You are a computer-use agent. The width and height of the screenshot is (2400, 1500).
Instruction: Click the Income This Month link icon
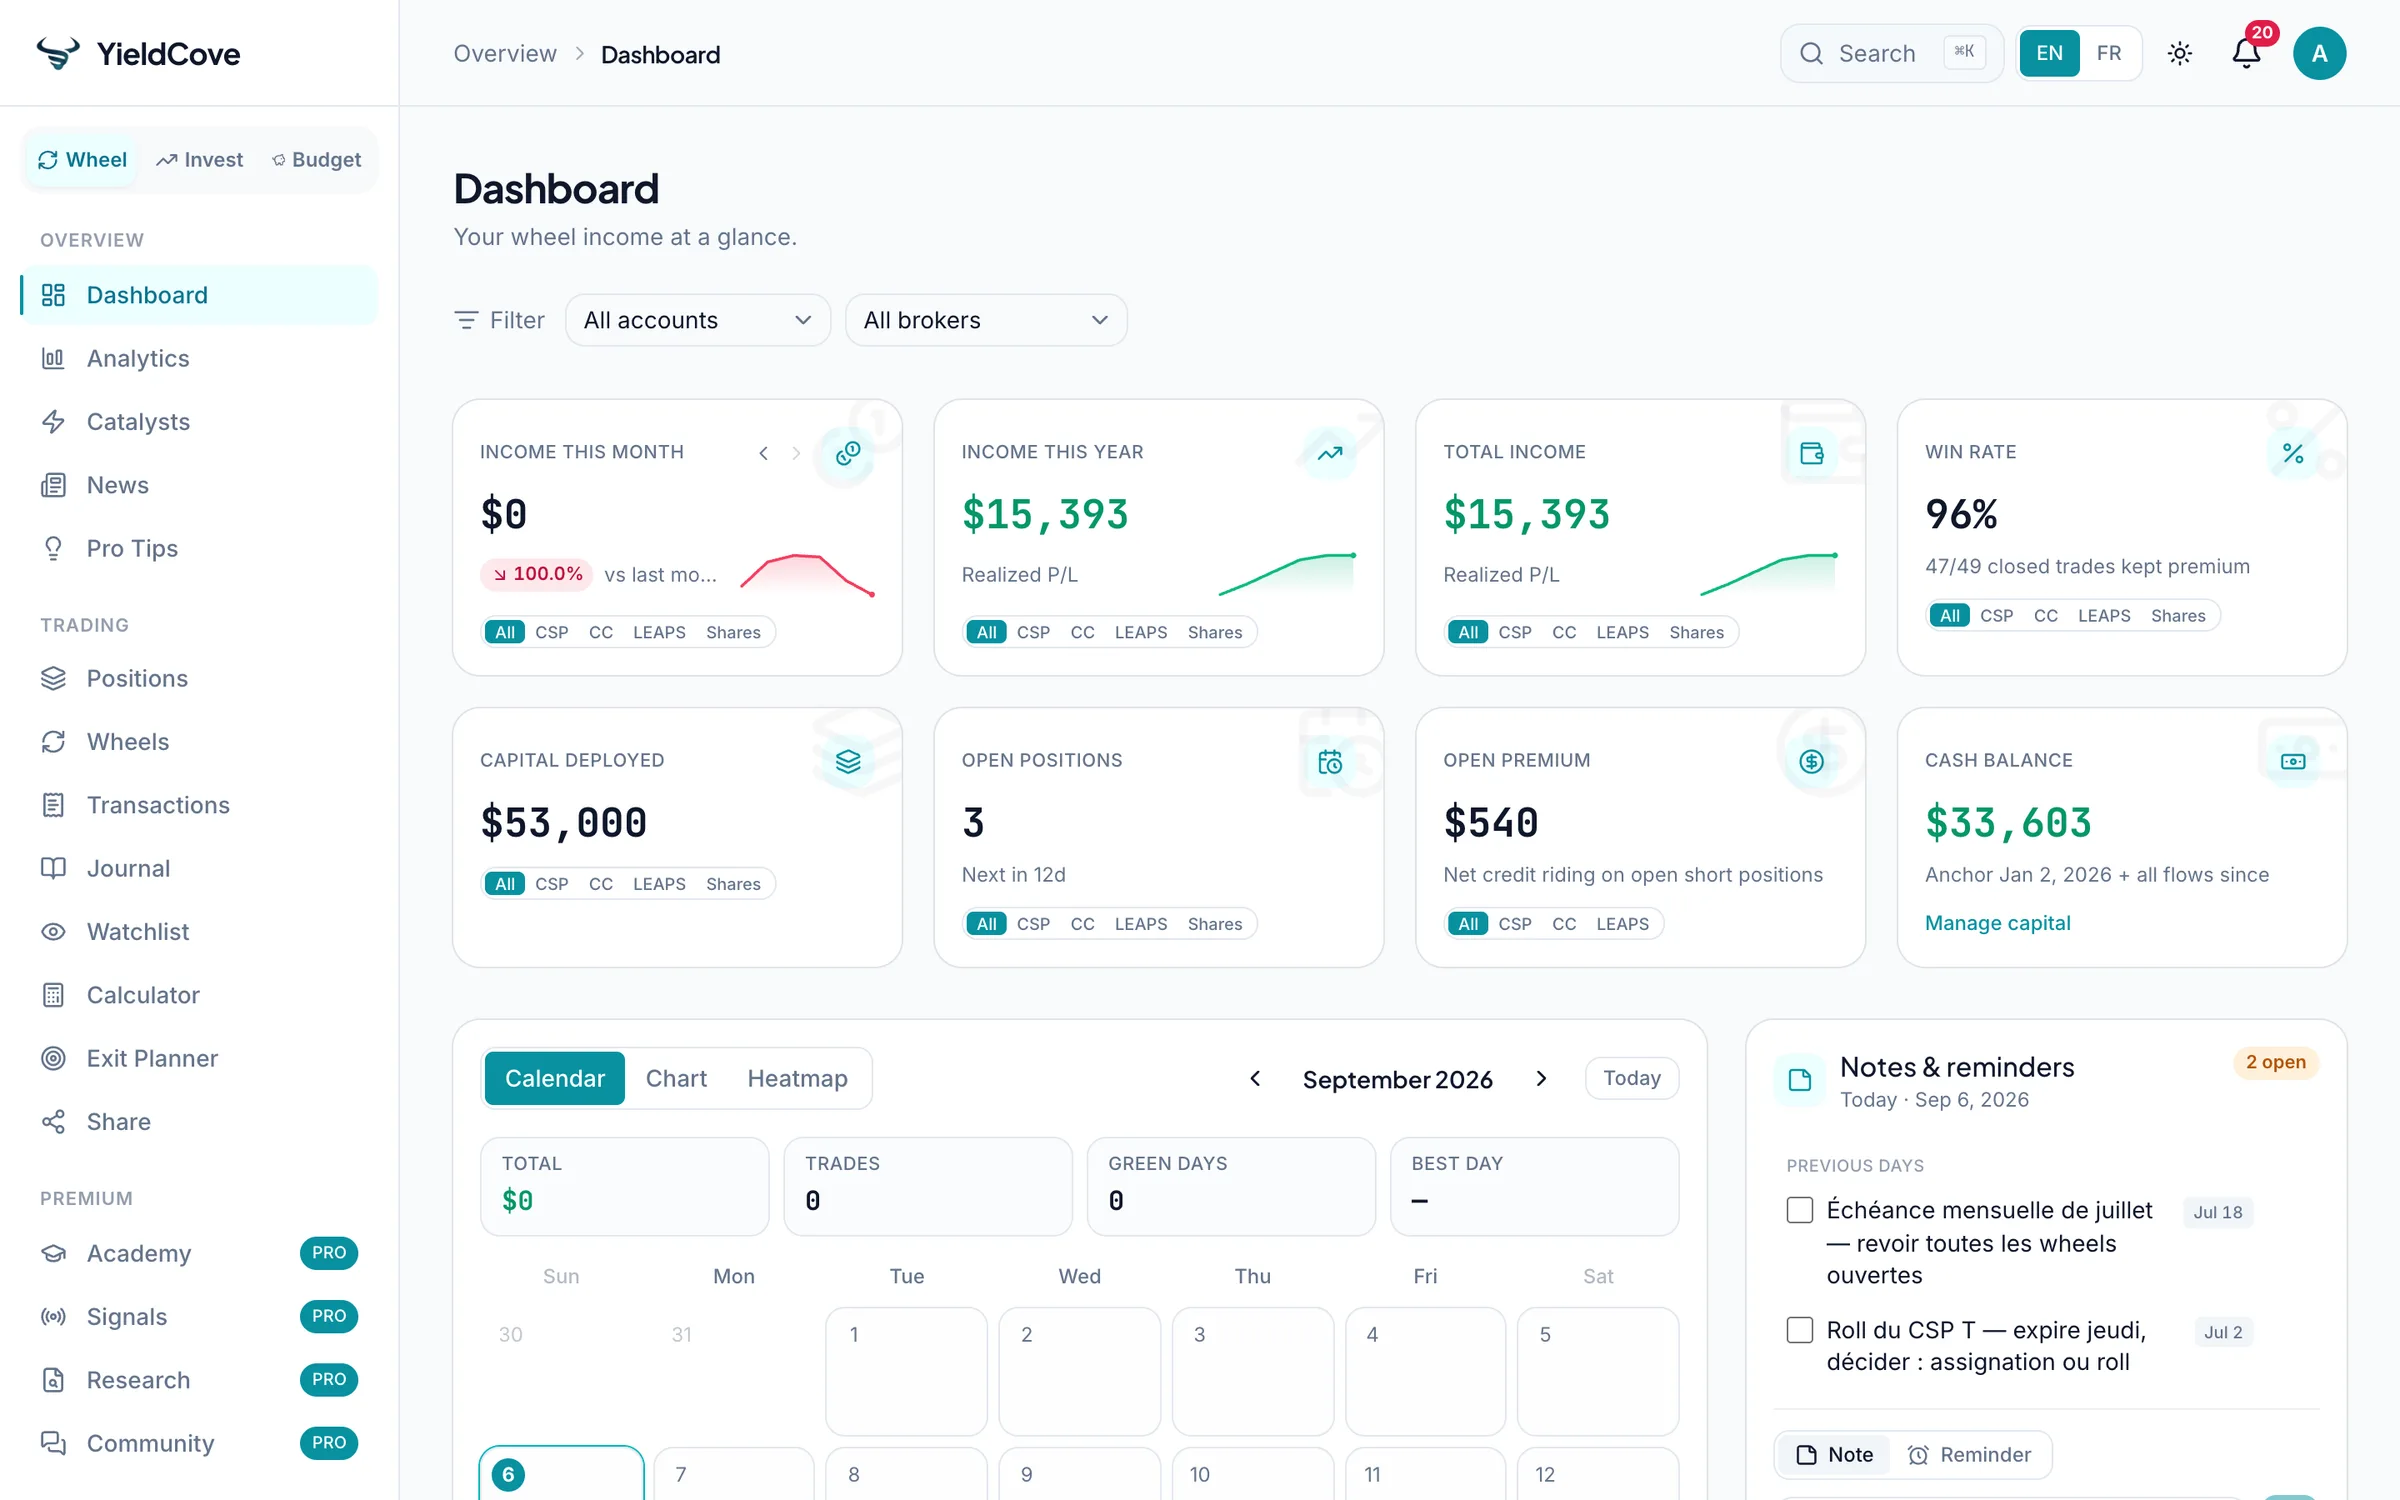coord(847,453)
